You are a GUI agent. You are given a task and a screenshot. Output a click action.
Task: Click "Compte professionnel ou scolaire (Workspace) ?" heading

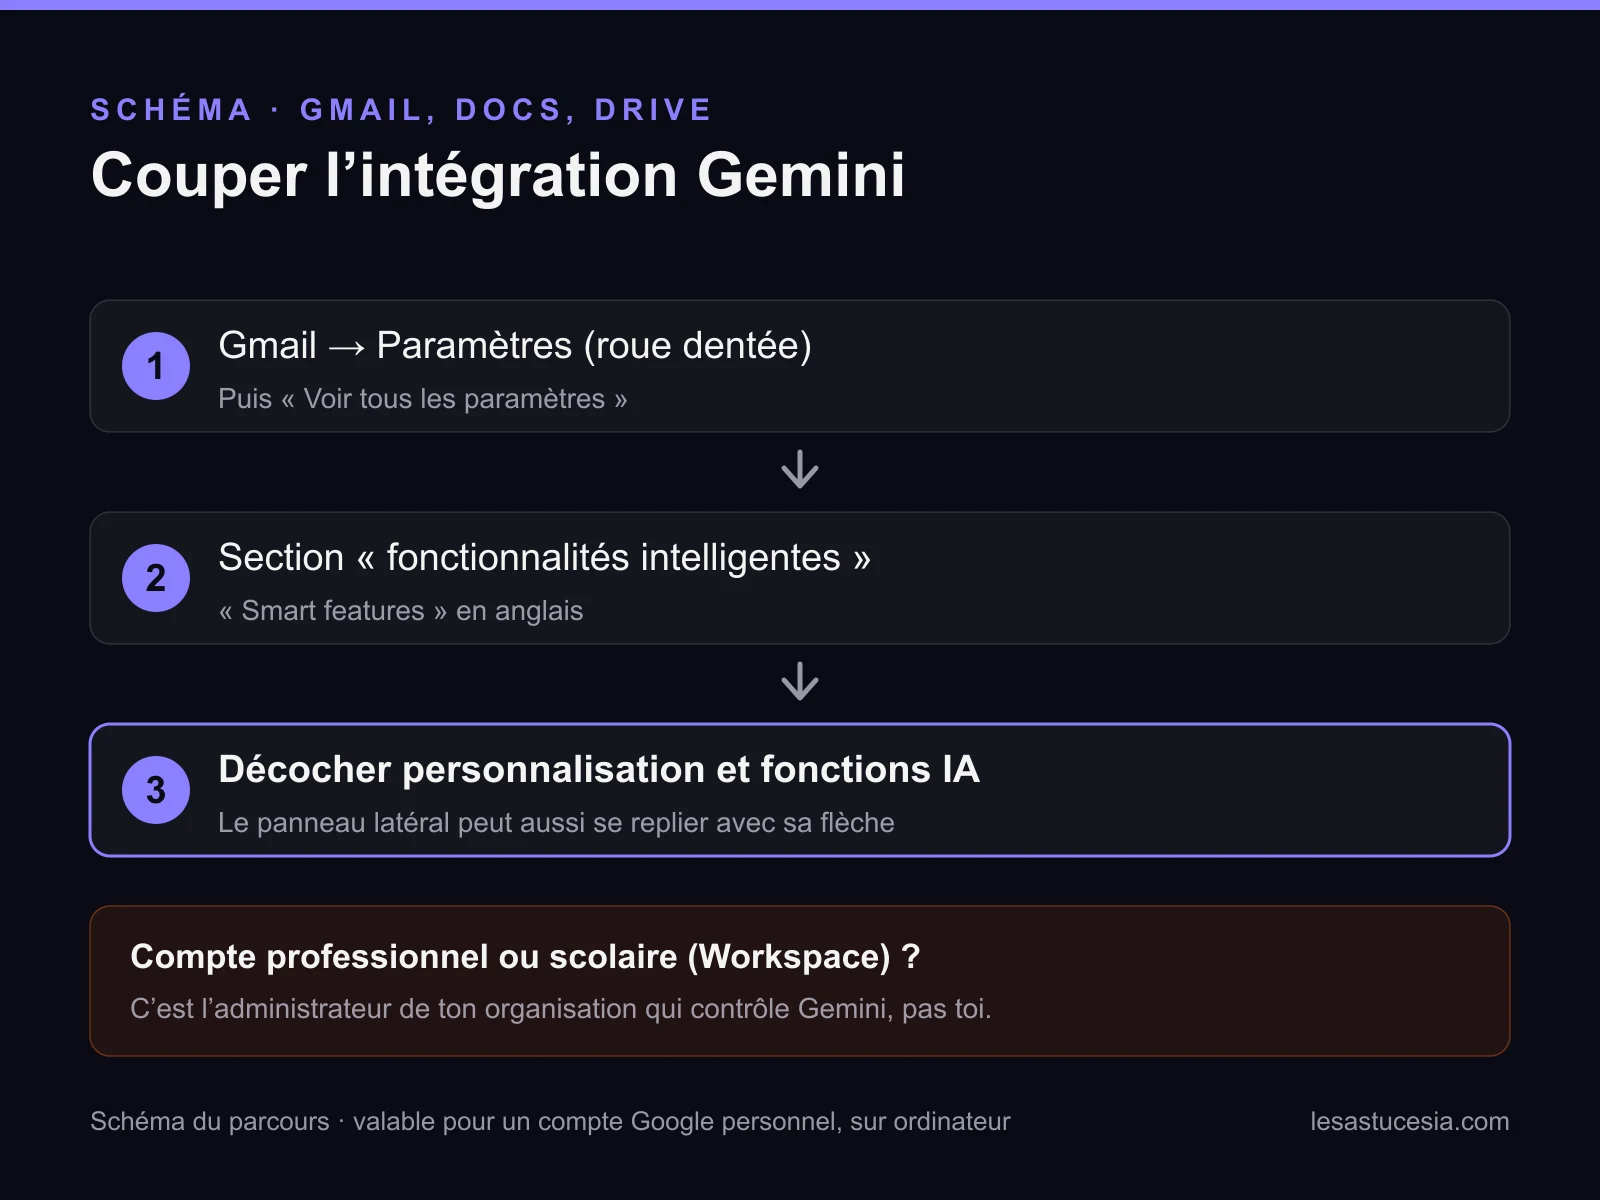click(x=525, y=957)
